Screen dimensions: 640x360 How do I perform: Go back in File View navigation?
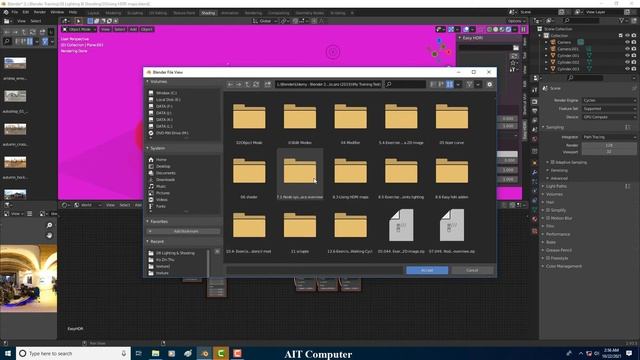230,84
